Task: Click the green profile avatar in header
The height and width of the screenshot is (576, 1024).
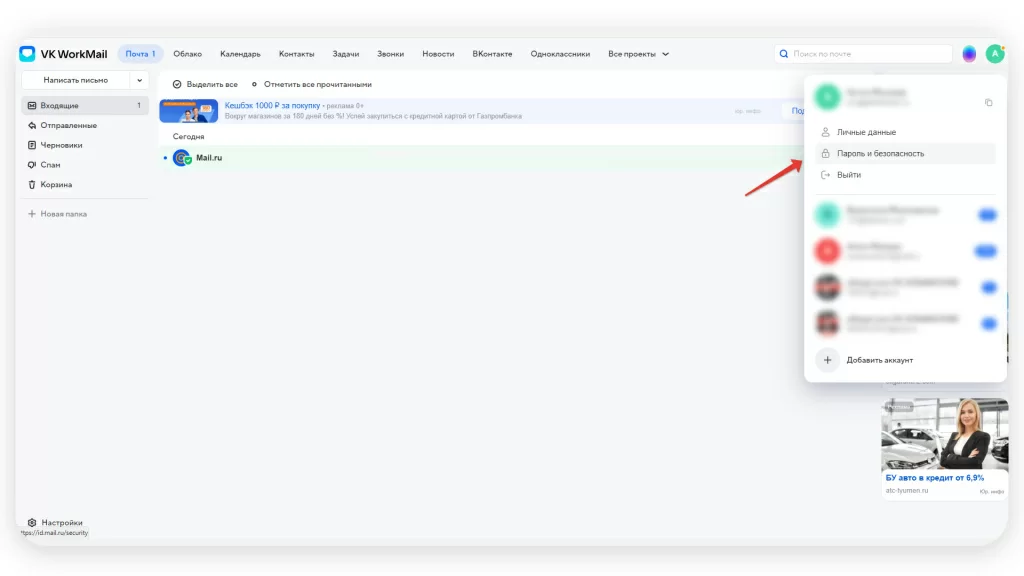Action: [x=994, y=54]
